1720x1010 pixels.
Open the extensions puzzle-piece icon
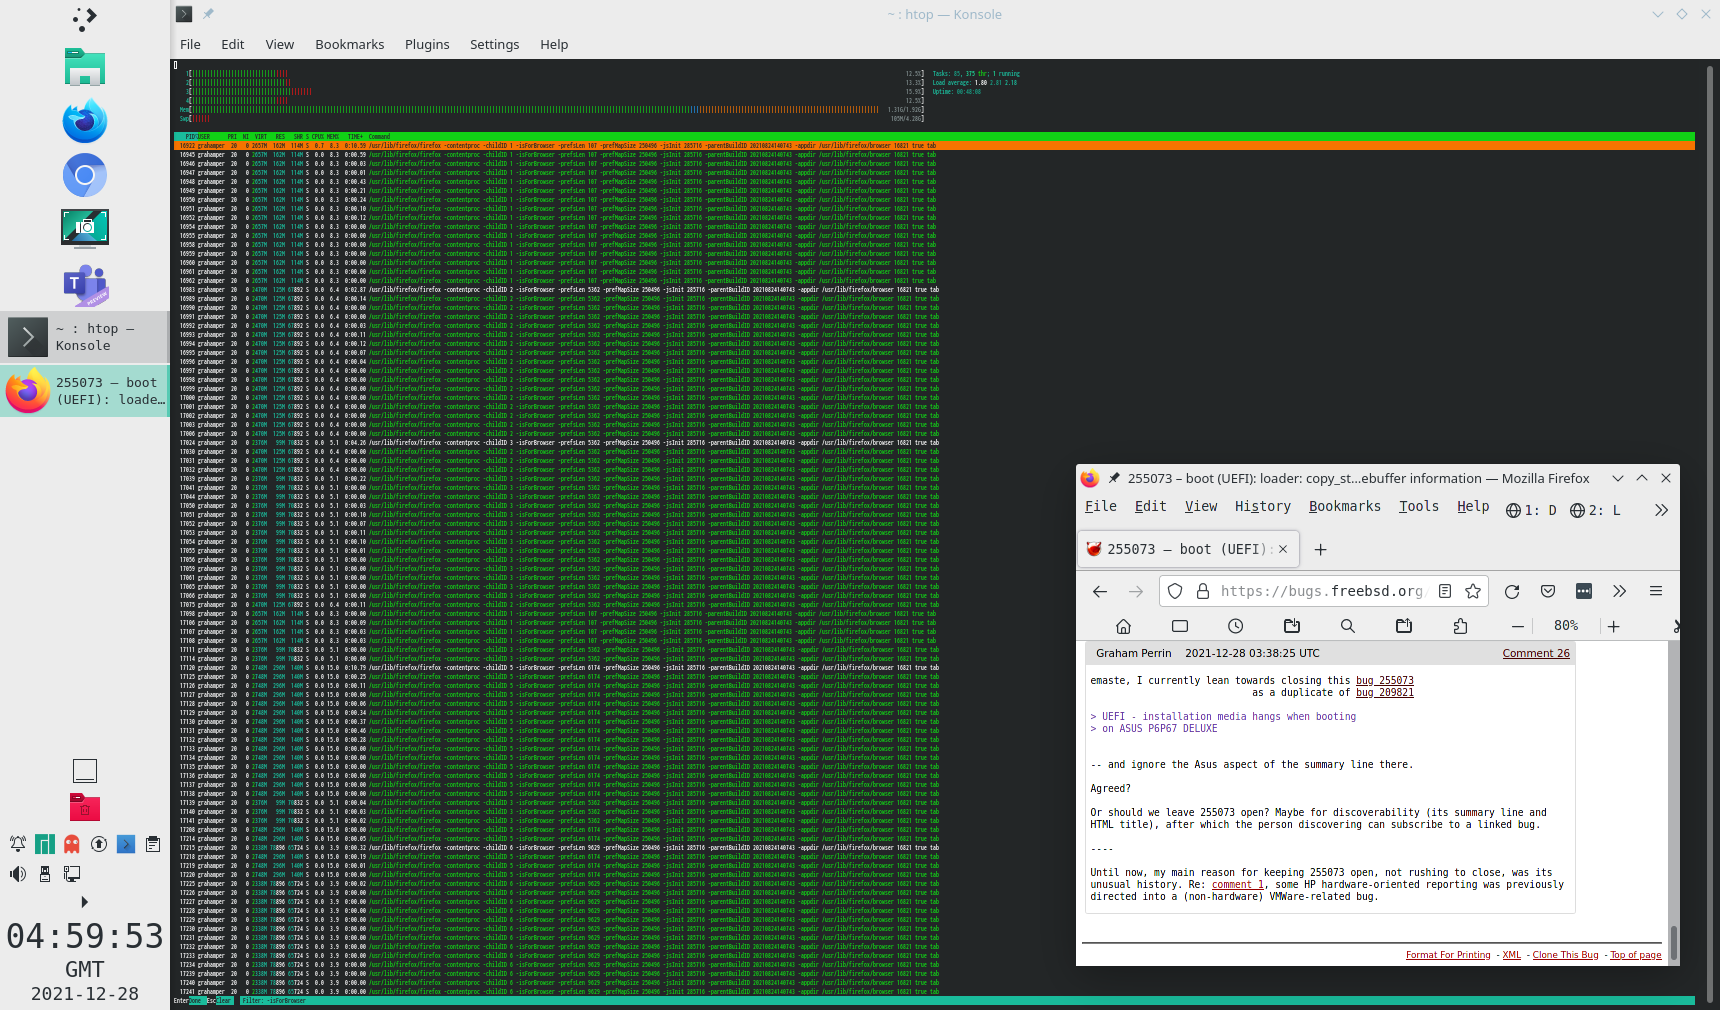click(x=1460, y=626)
